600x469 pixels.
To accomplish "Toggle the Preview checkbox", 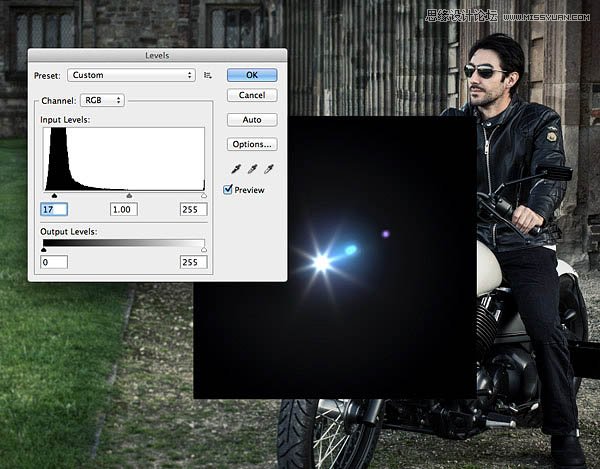I will click(x=228, y=189).
